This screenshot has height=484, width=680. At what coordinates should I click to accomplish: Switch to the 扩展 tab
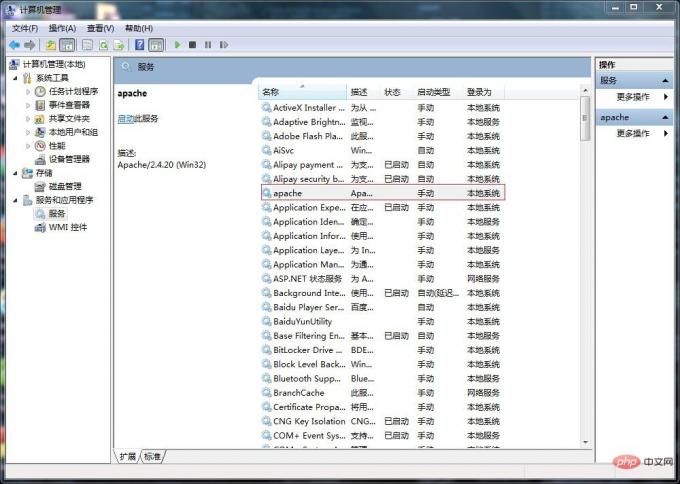[128, 456]
